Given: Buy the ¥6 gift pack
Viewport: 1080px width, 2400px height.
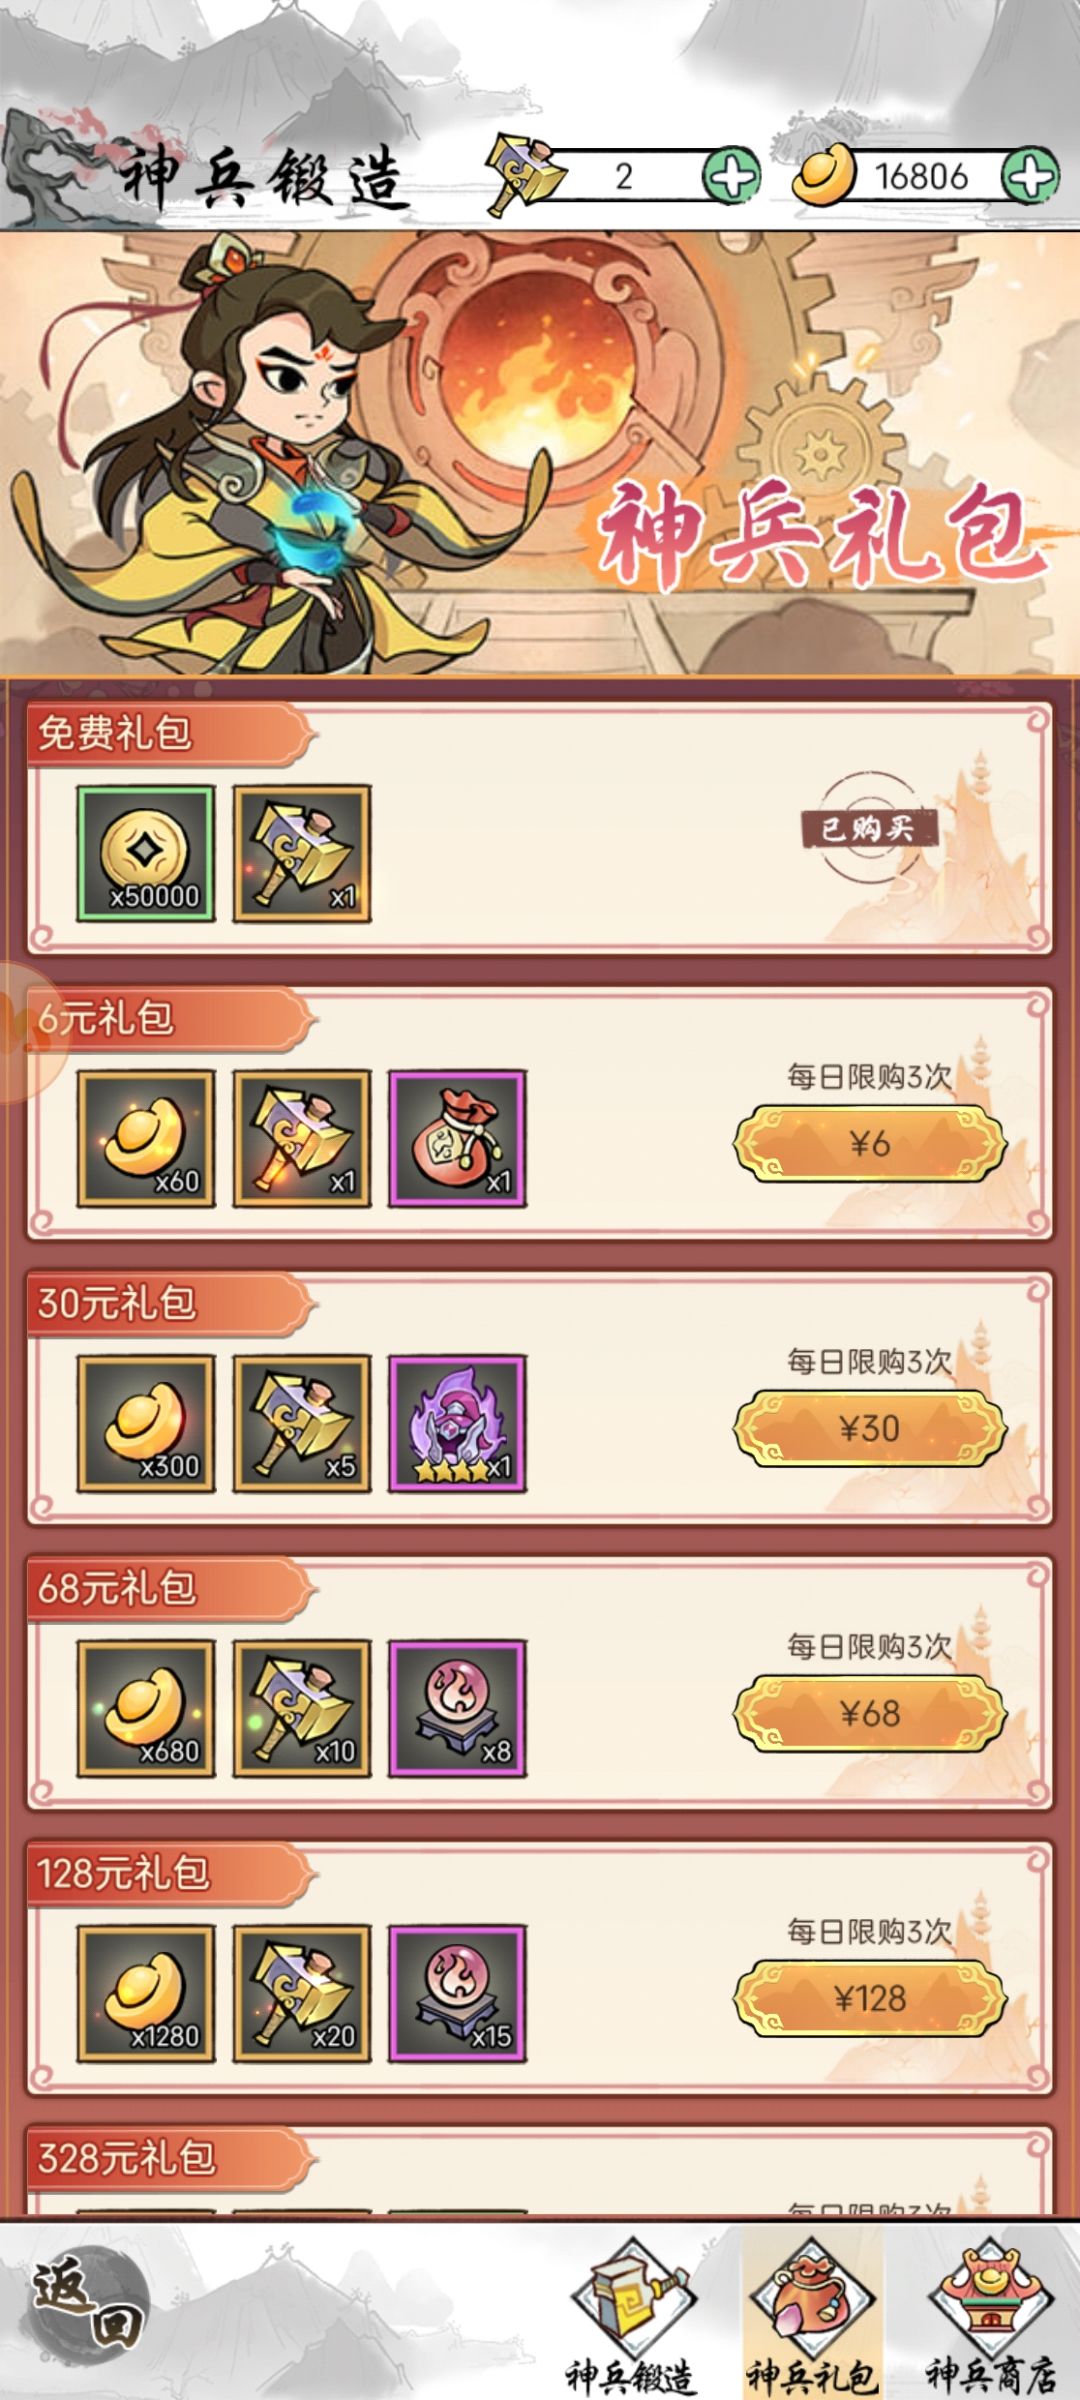Looking at the screenshot, I should [869, 1143].
